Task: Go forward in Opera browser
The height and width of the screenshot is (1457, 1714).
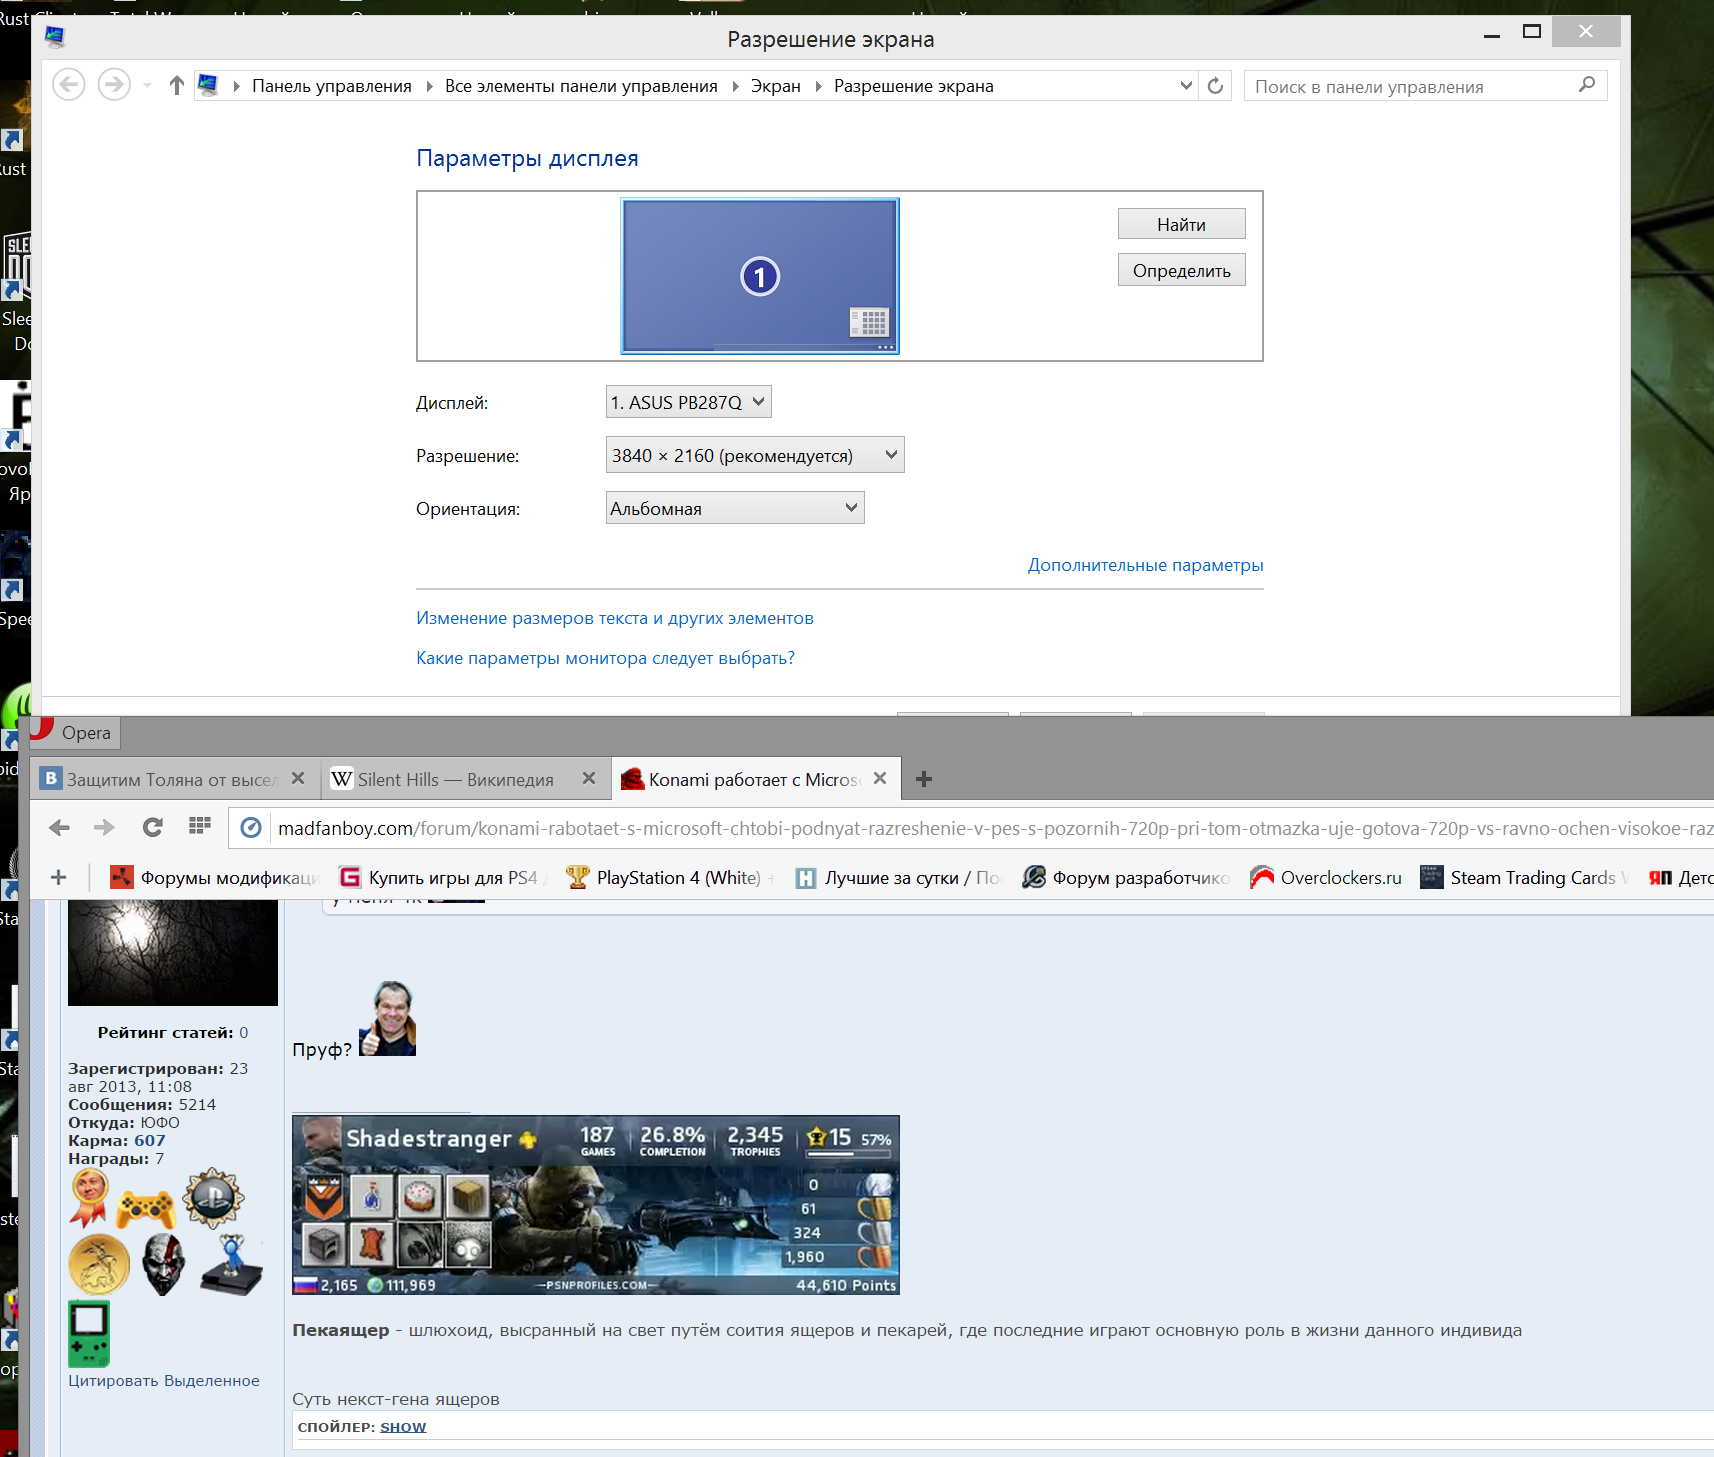Action: tap(104, 827)
